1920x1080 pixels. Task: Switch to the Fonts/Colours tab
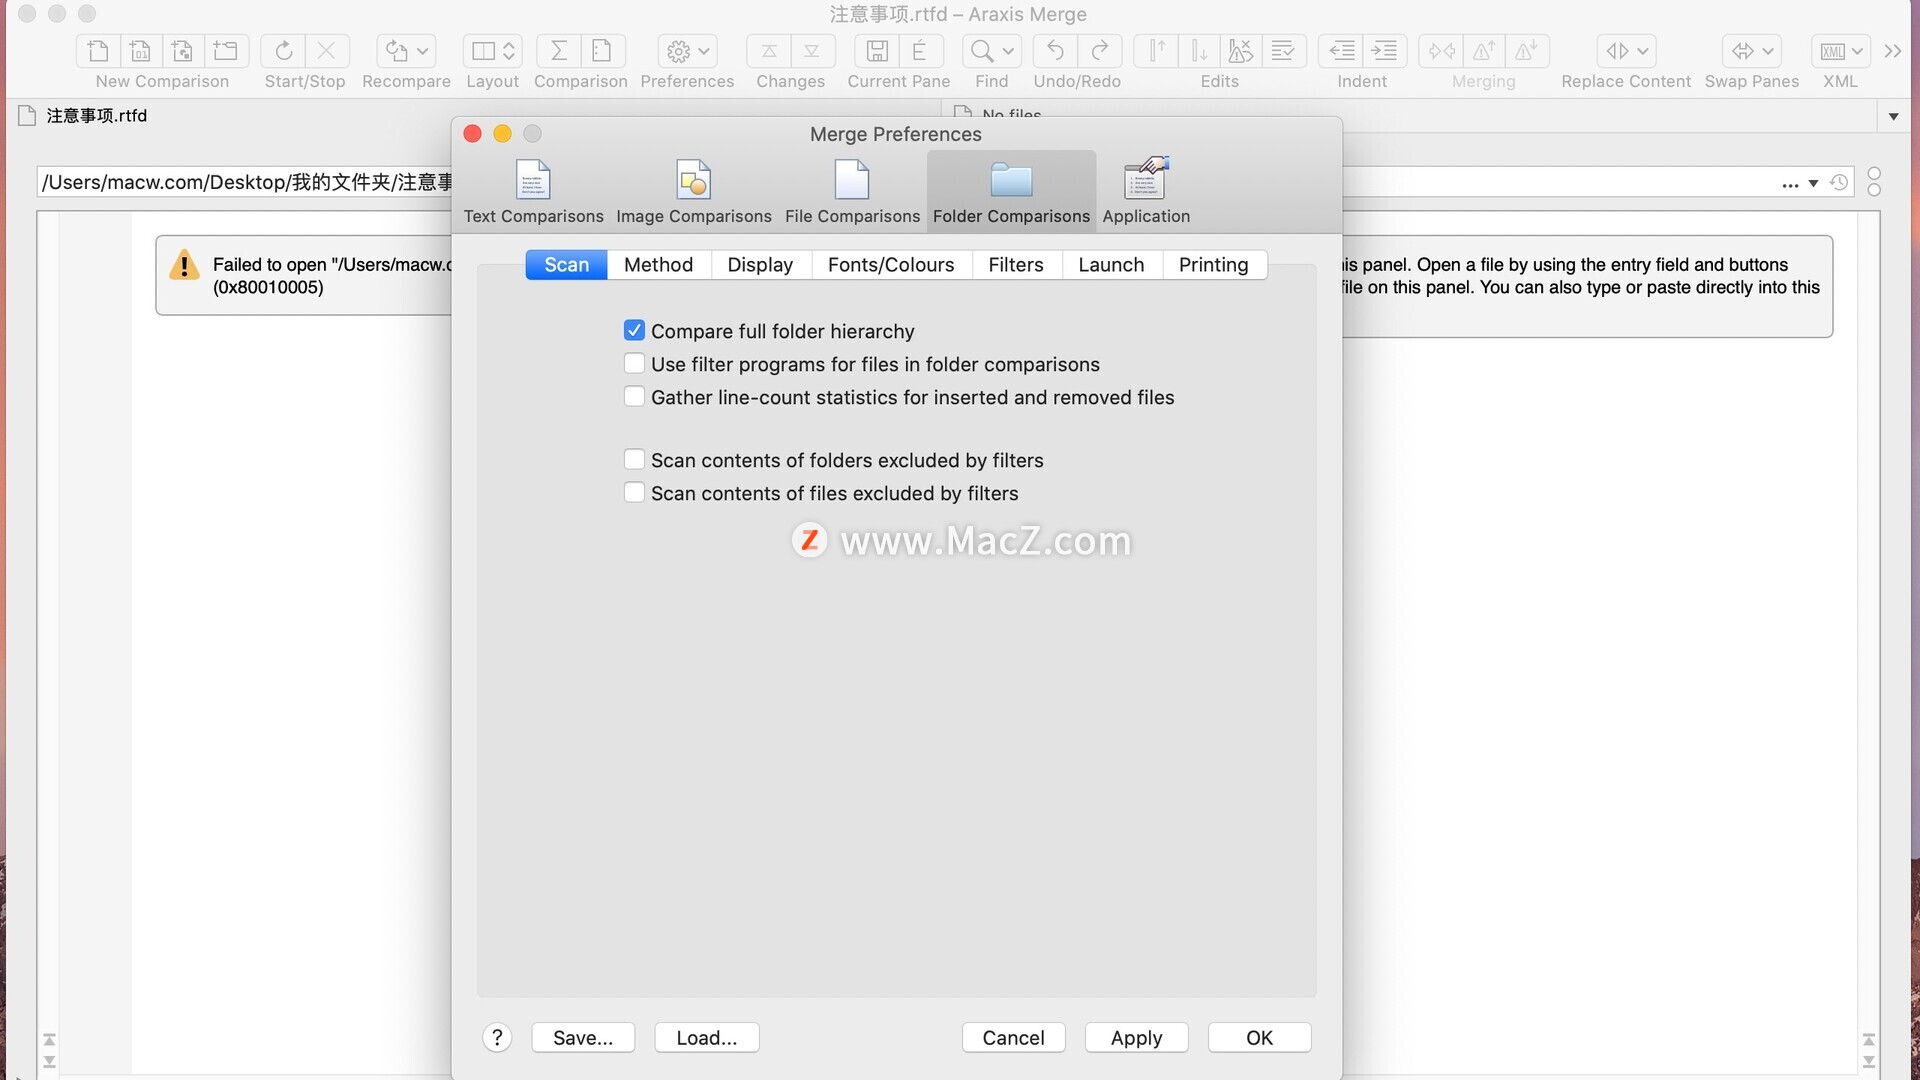891,264
